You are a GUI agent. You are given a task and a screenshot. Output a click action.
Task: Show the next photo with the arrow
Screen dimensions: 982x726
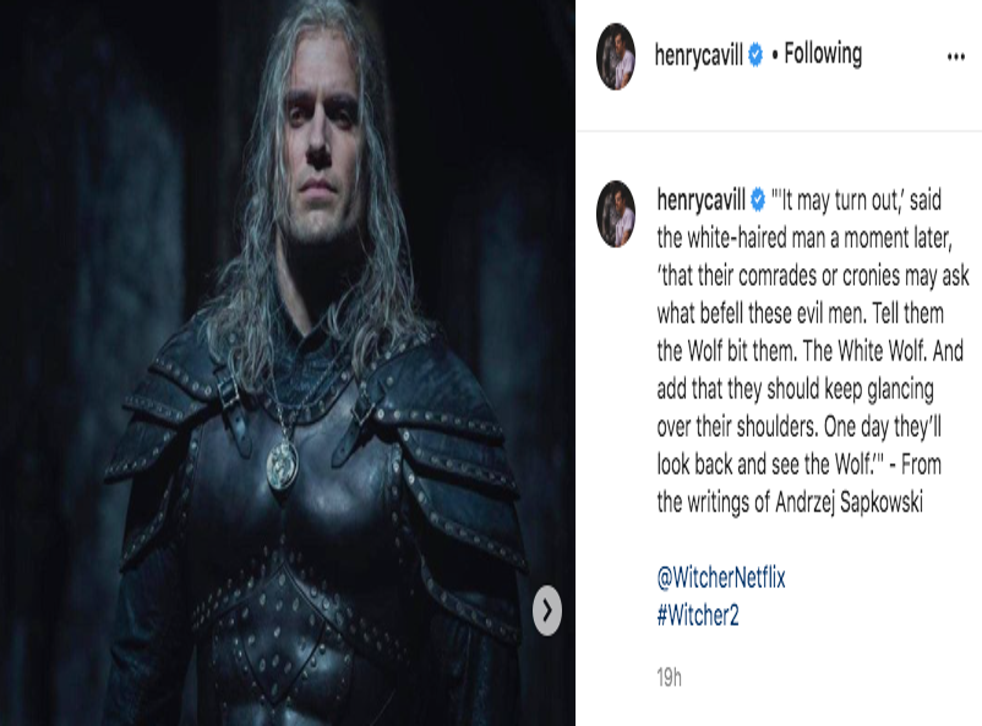pyautogui.click(x=547, y=610)
